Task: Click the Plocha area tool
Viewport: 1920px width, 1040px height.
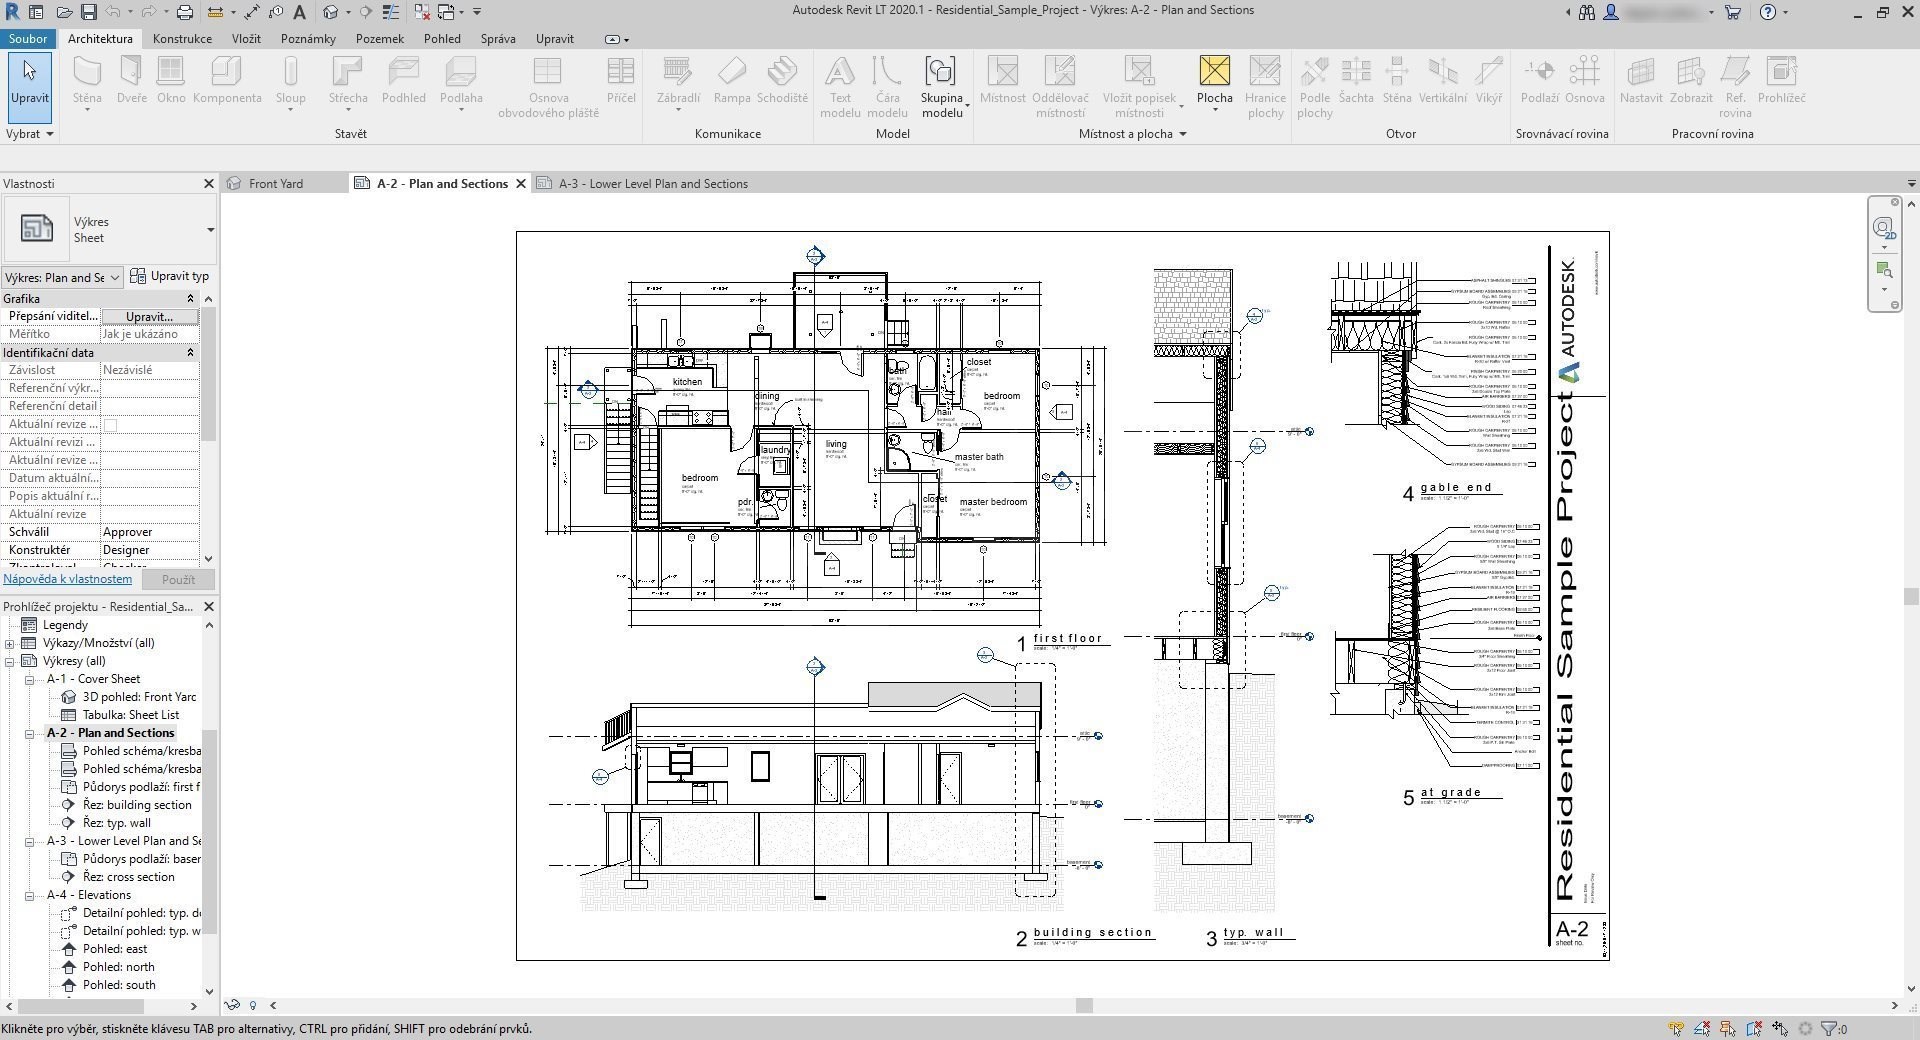Action: coord(1215,81)
